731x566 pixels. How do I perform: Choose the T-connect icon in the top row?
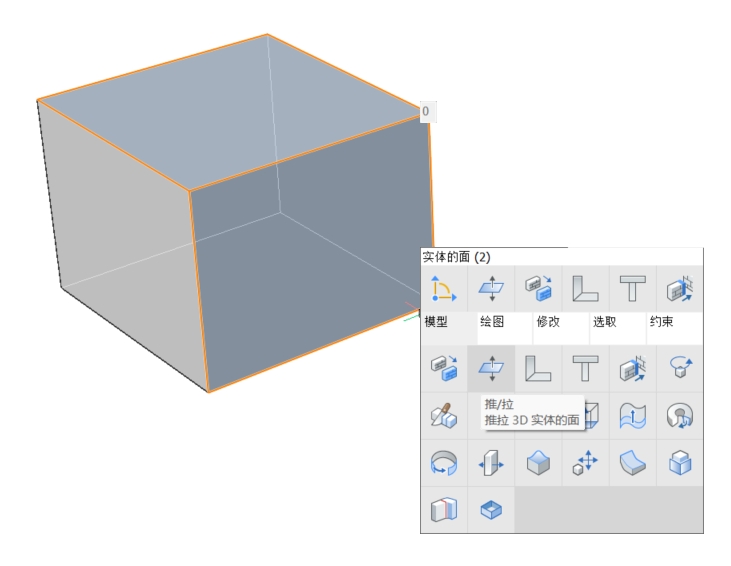633,289
